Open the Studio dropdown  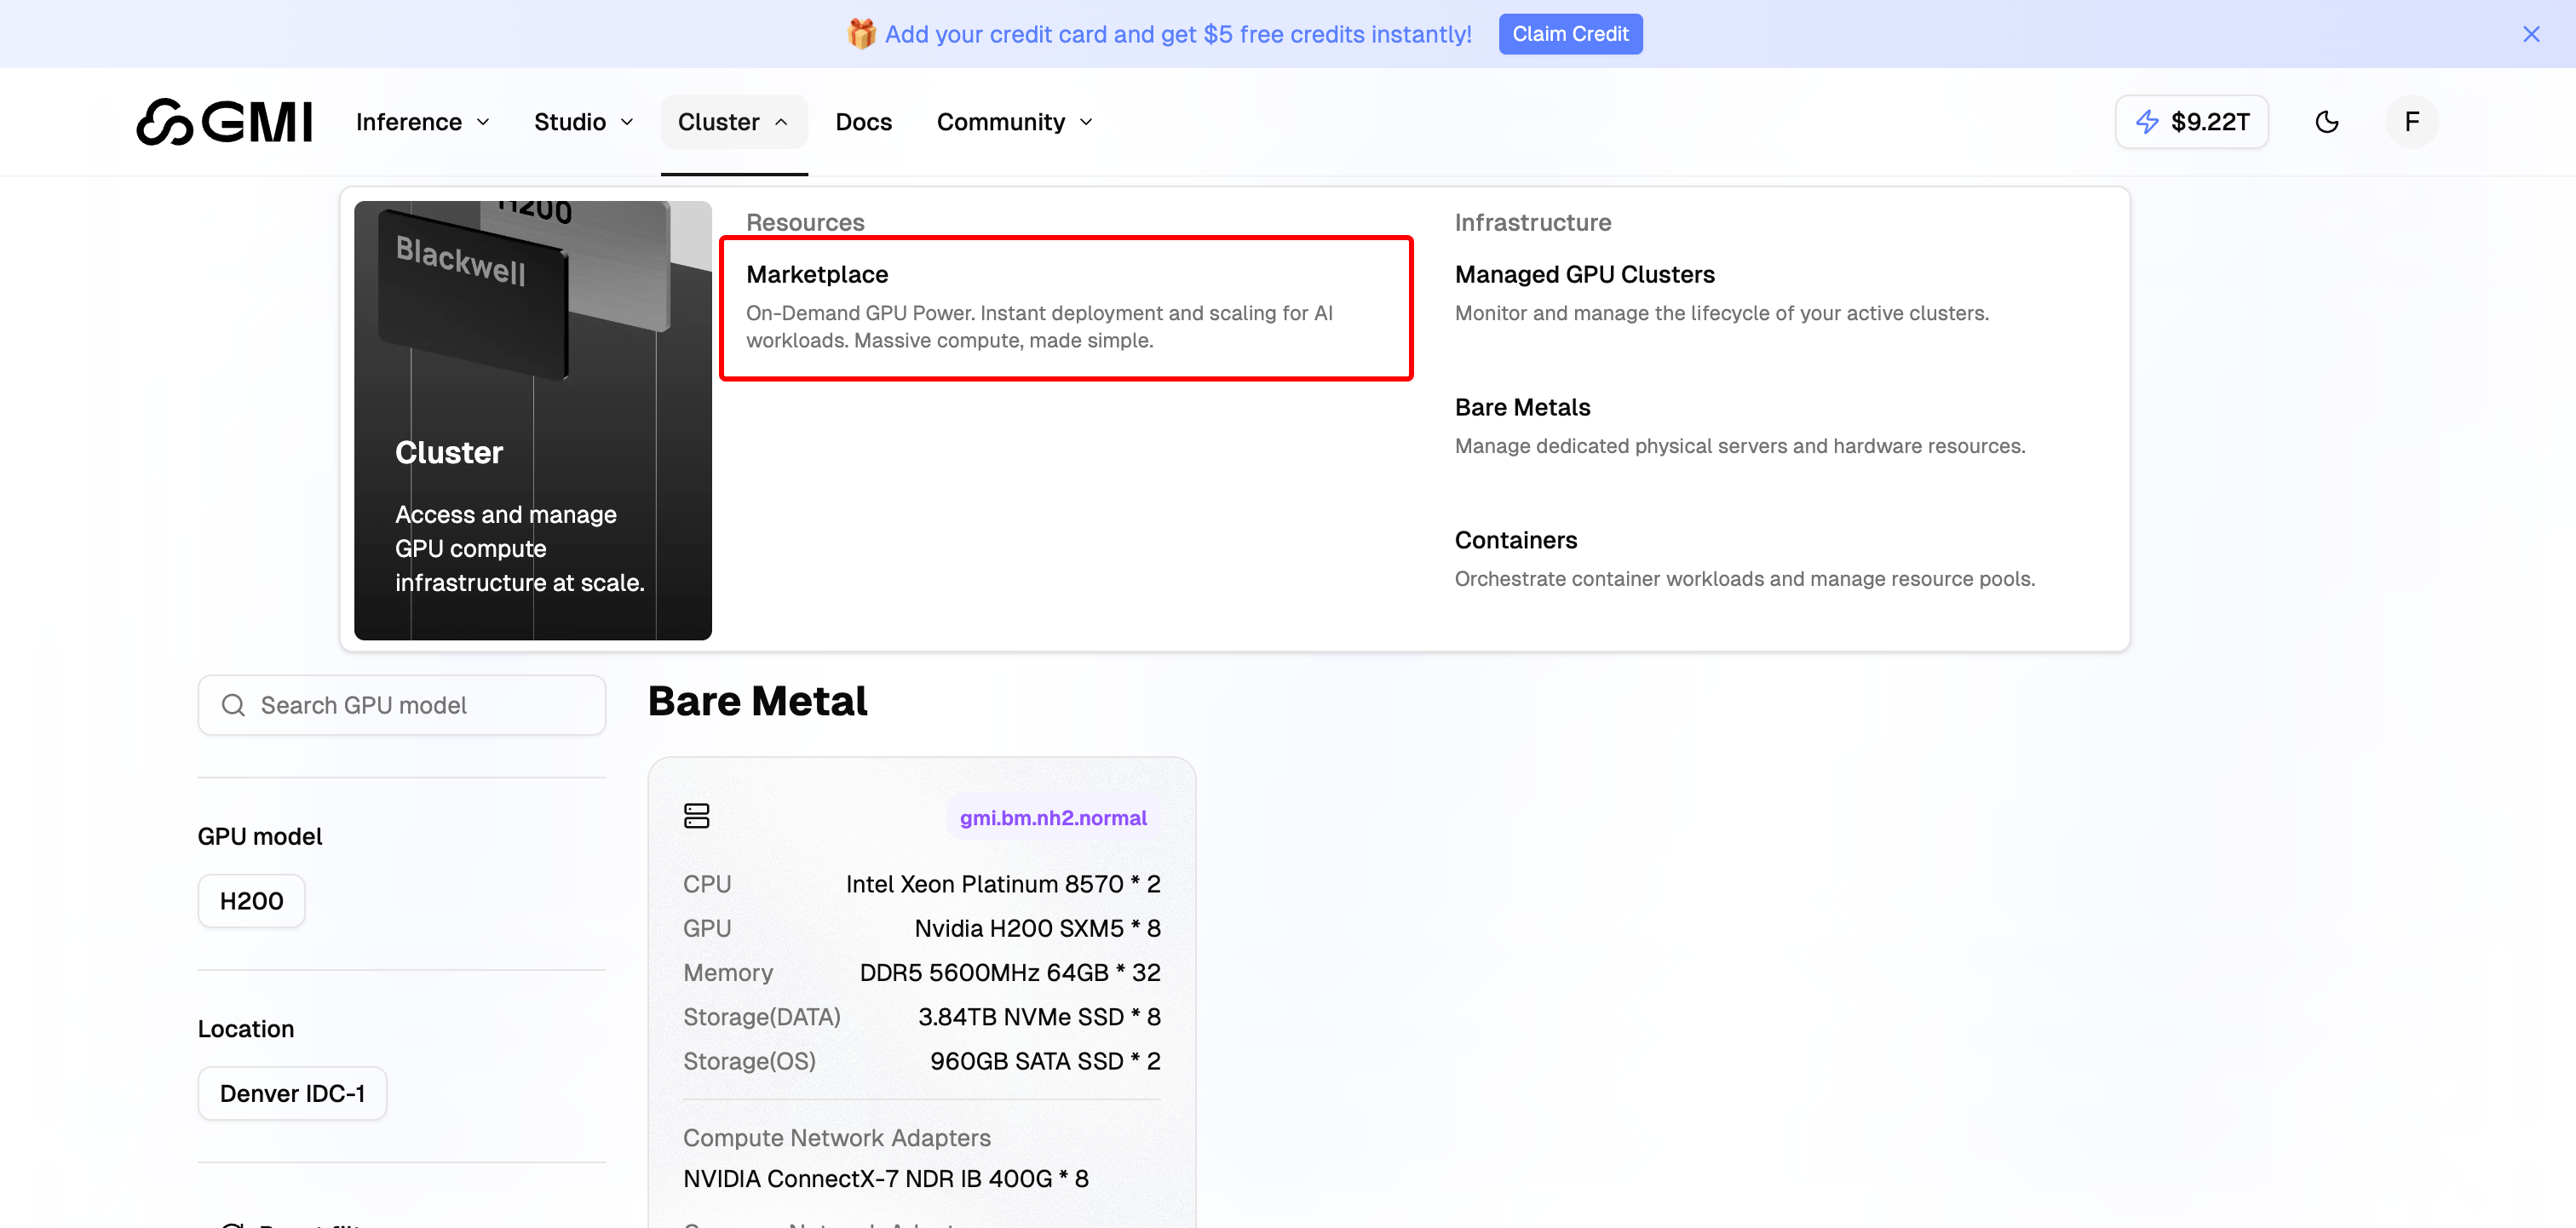click(x=583, y=121)
